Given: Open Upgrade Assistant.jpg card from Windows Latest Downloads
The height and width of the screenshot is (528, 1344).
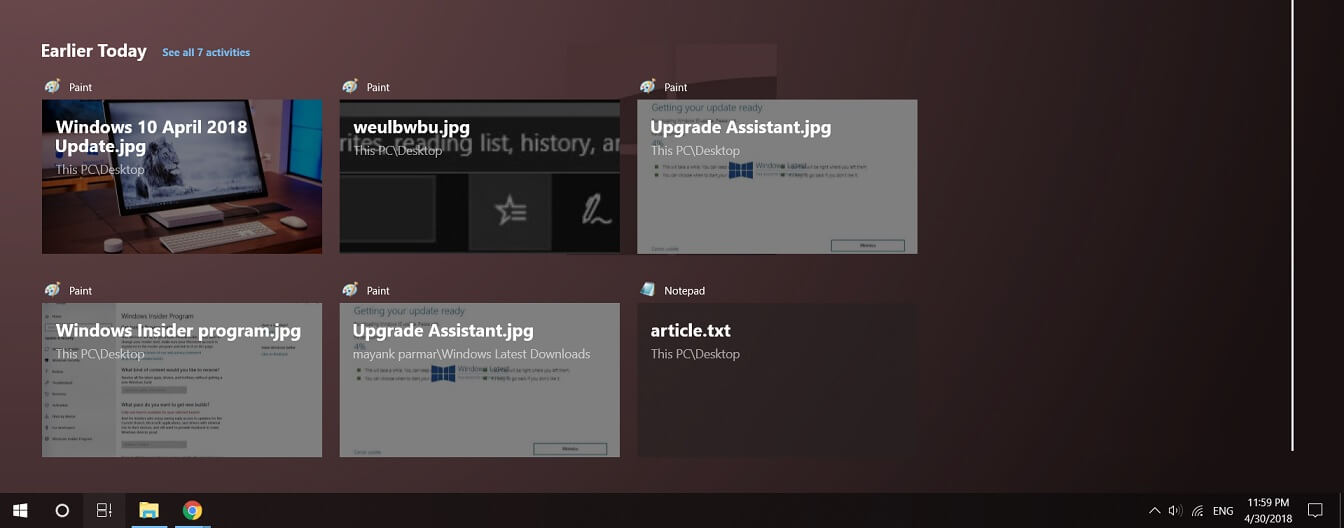Looking at the screenshot, I should point(480,380).
